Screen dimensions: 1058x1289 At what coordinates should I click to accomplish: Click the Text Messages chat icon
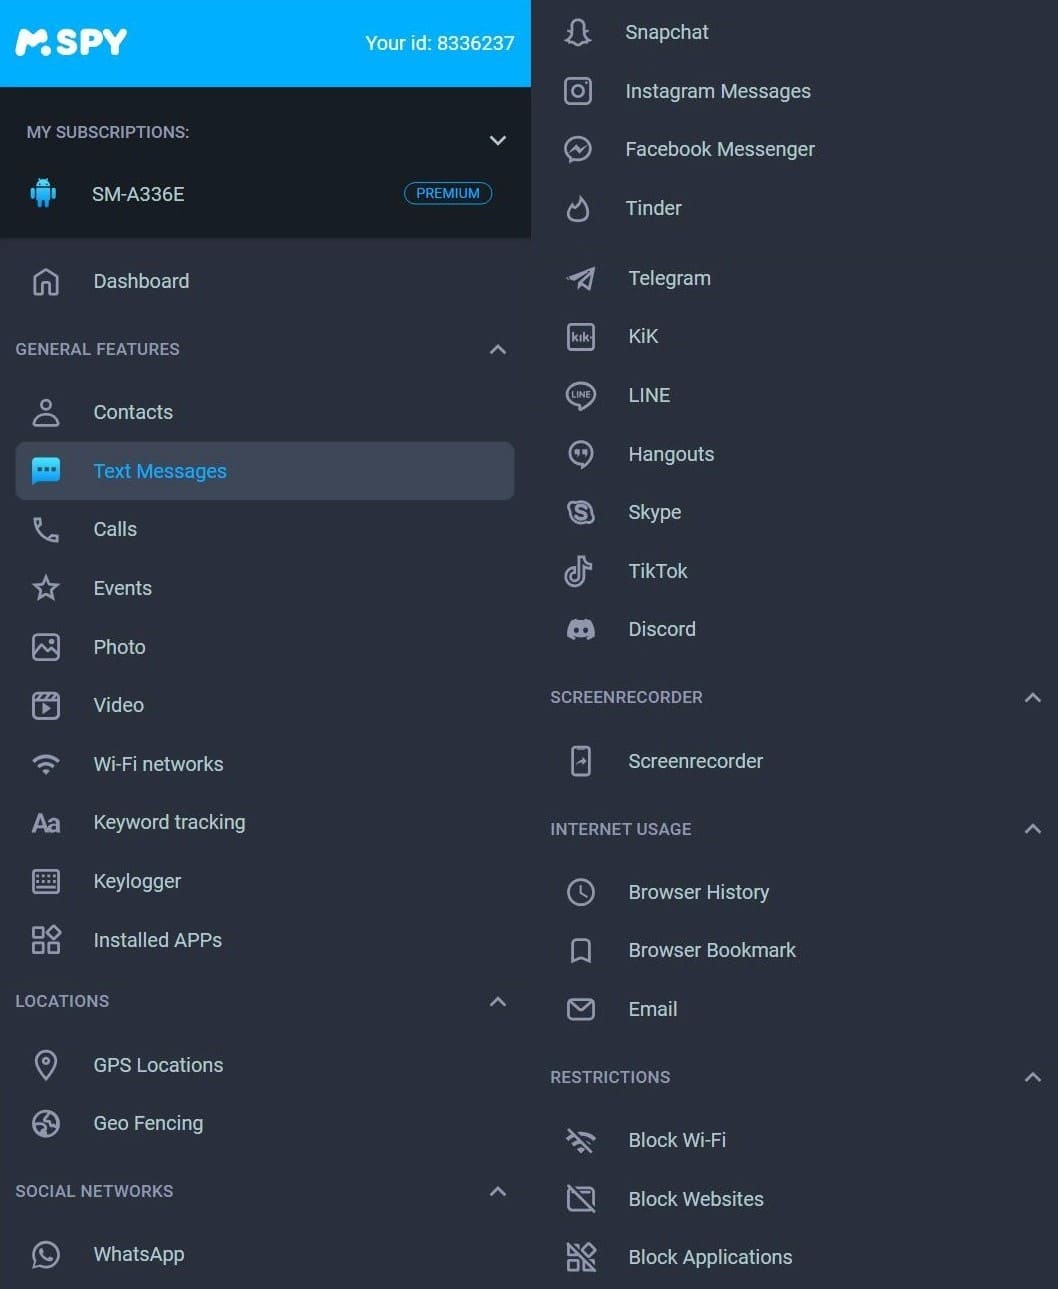pos(46,470)
